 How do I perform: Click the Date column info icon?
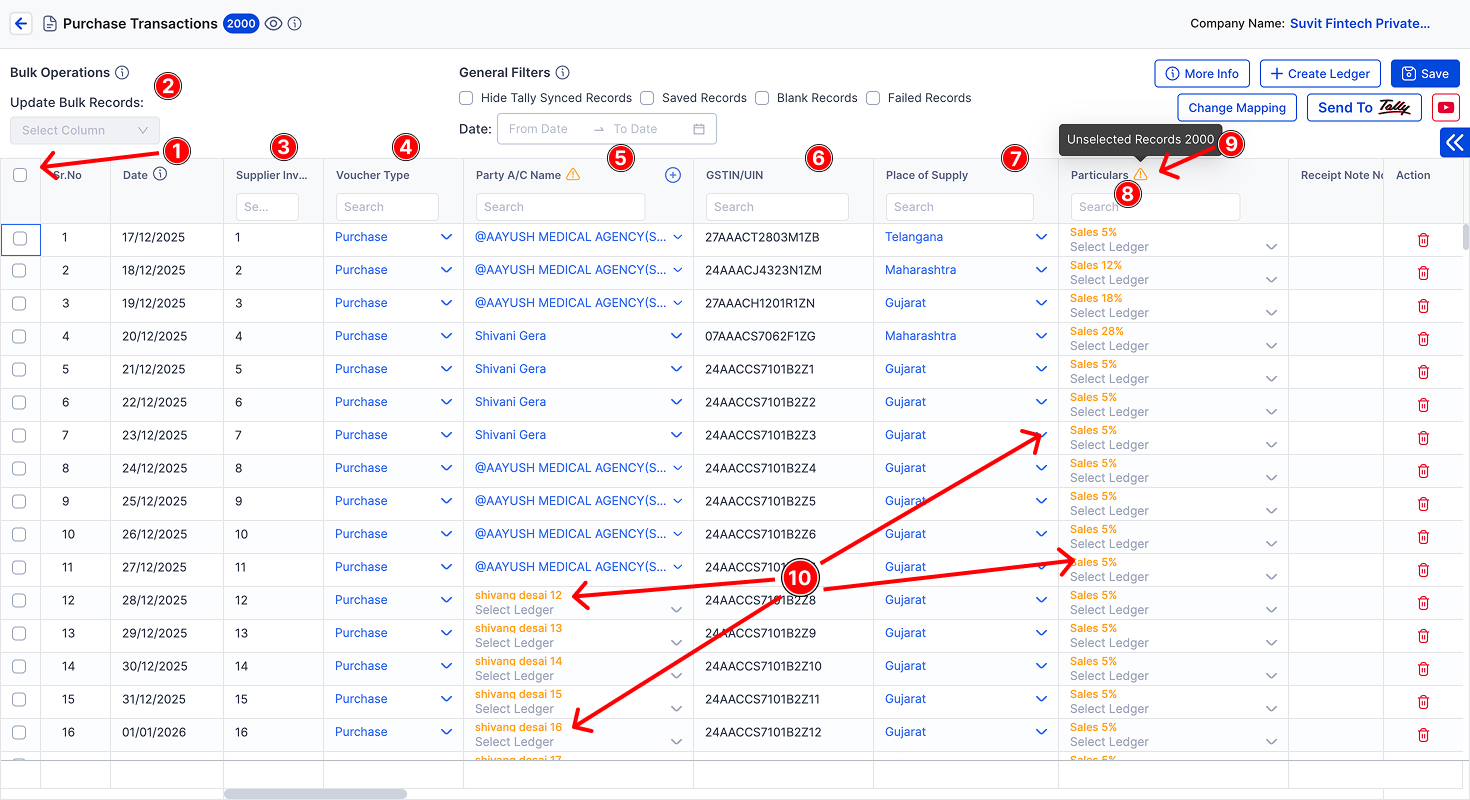point(160,174)
